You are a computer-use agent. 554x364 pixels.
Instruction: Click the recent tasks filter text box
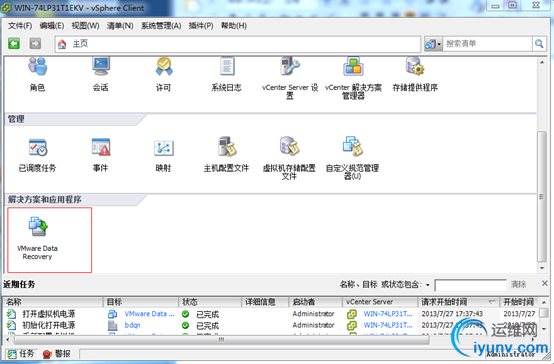(471, 285)
